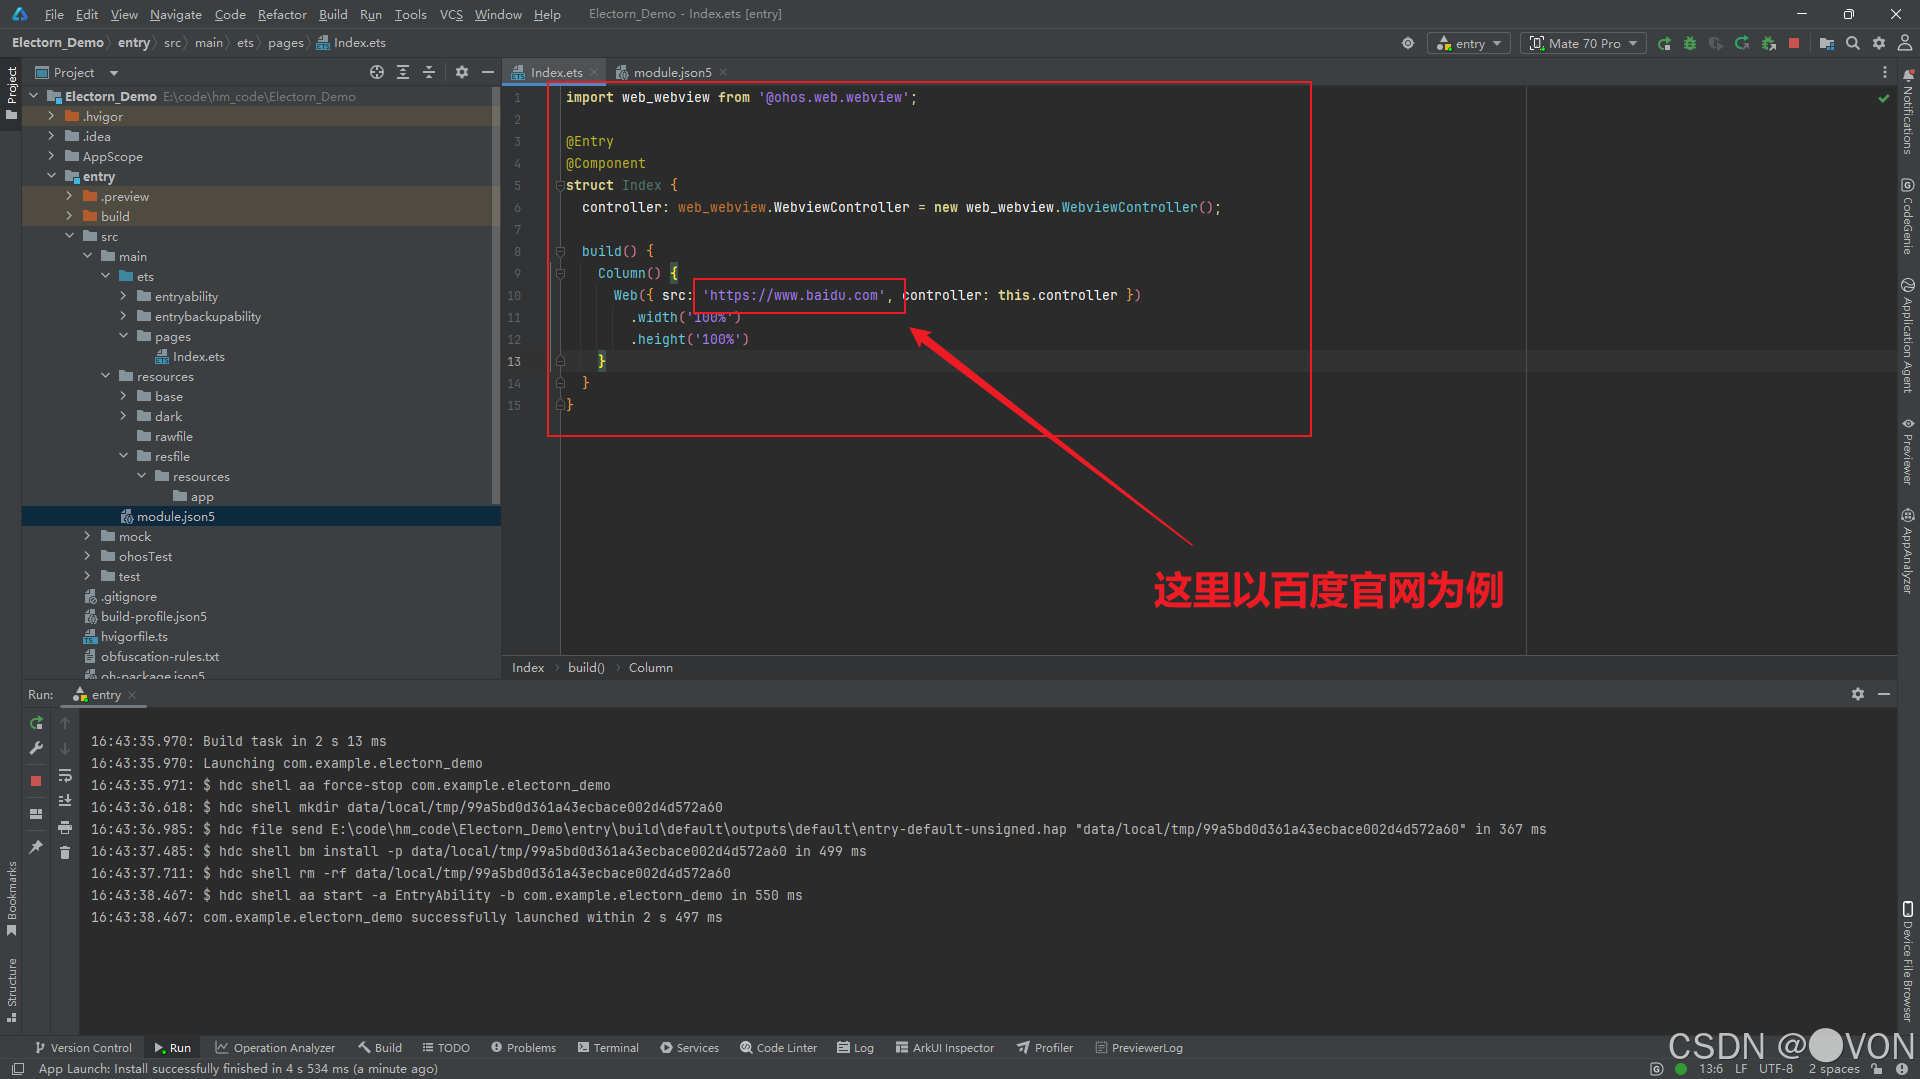
Task: Open Project panel options gear
Action: [461, 72]
